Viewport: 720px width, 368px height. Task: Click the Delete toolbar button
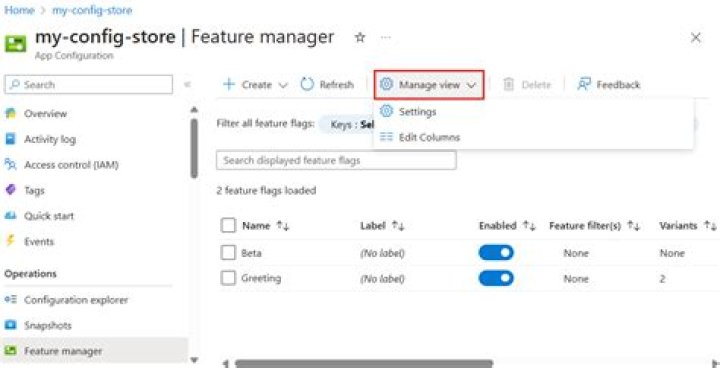pyautogui.click(x=527, y=85)
